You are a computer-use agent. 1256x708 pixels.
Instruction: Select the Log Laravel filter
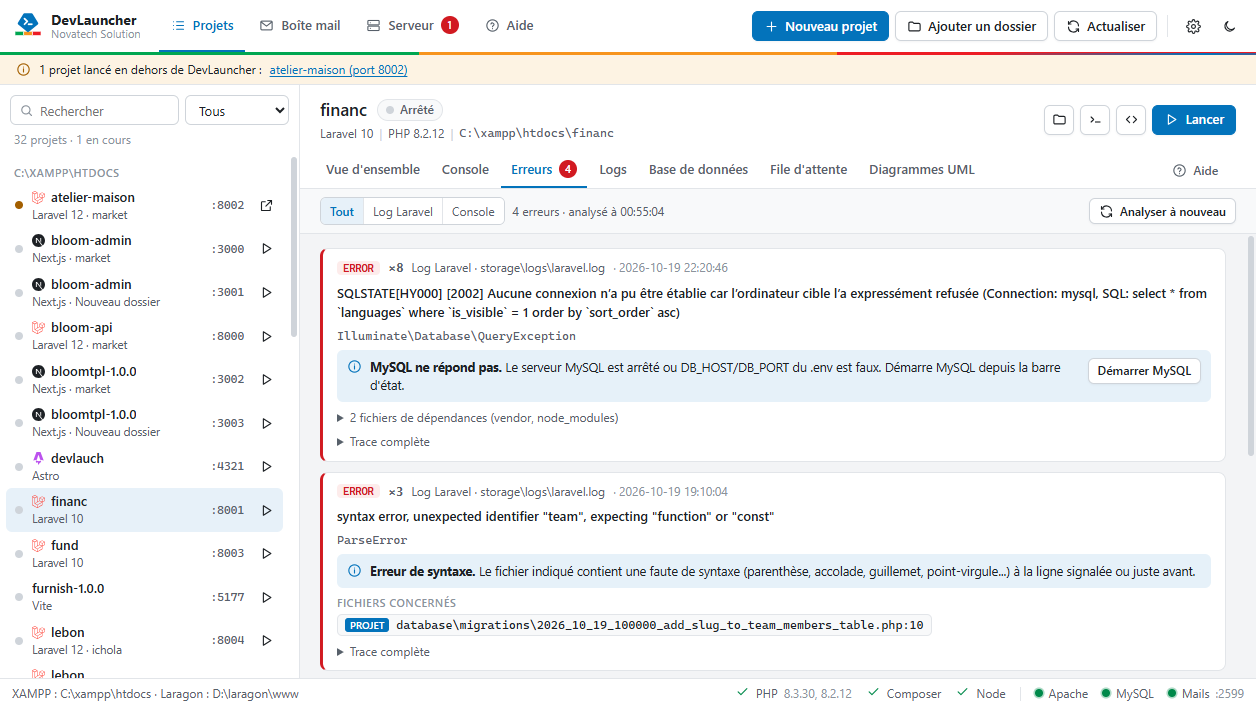(403, 212)
